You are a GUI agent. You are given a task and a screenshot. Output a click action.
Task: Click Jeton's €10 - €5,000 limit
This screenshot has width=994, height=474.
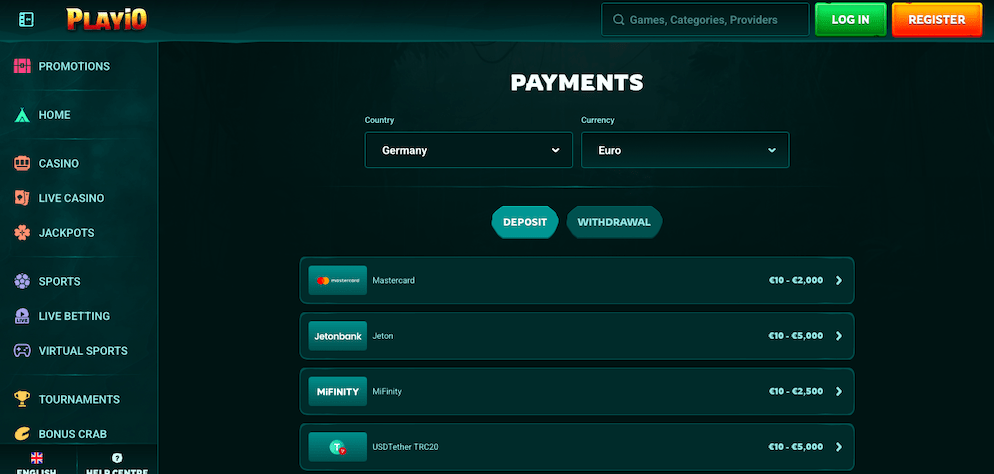click(x=796, y=336)
